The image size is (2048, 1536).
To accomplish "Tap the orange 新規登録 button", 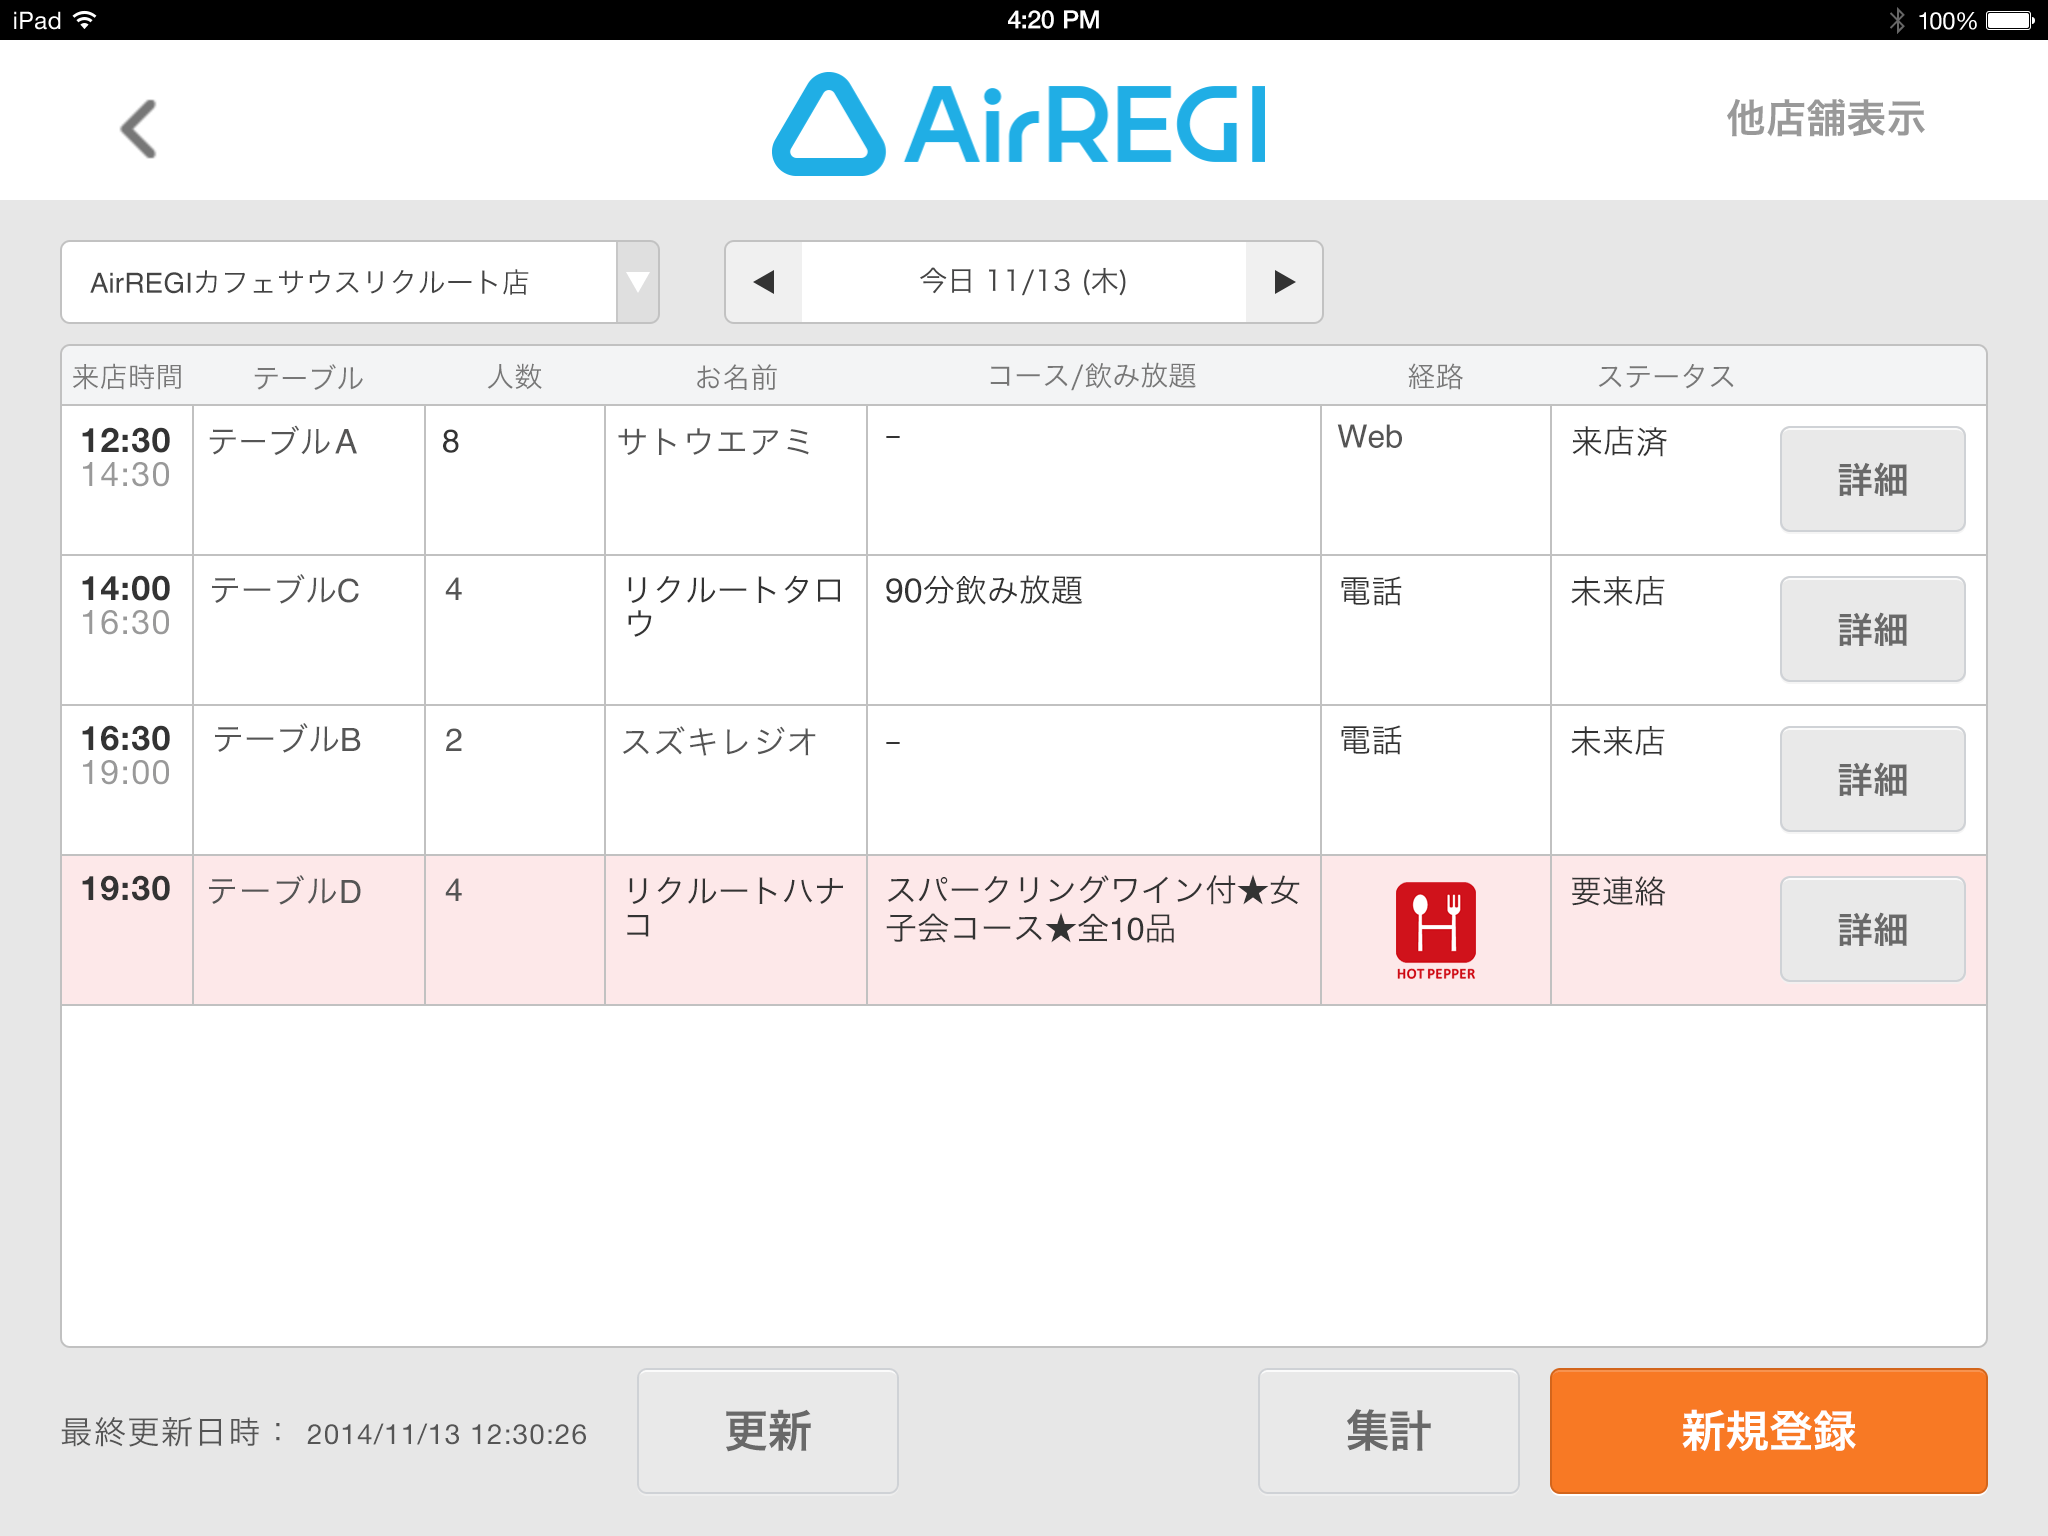I will tap(1767, 1430).
